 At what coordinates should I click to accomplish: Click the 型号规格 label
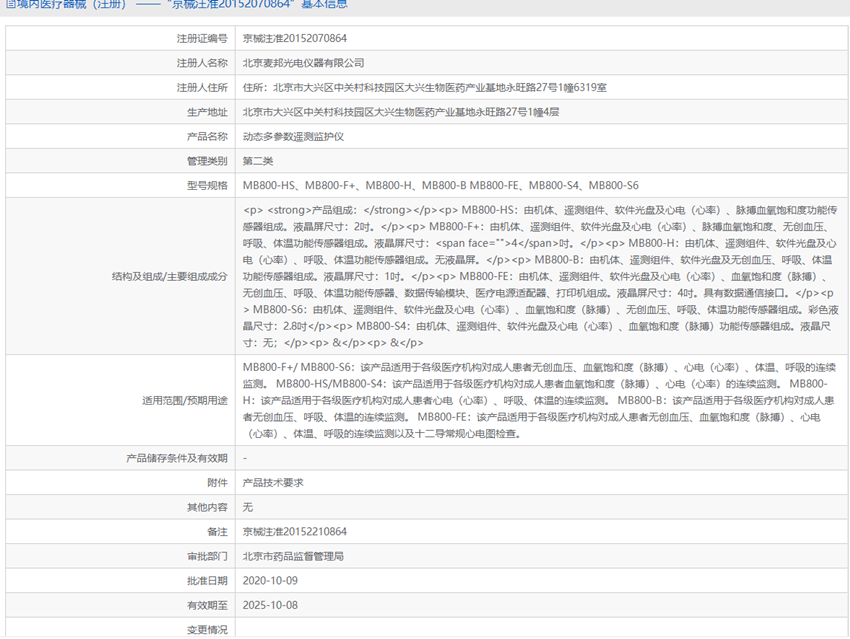pyautogui.click(x=207, y=185)
